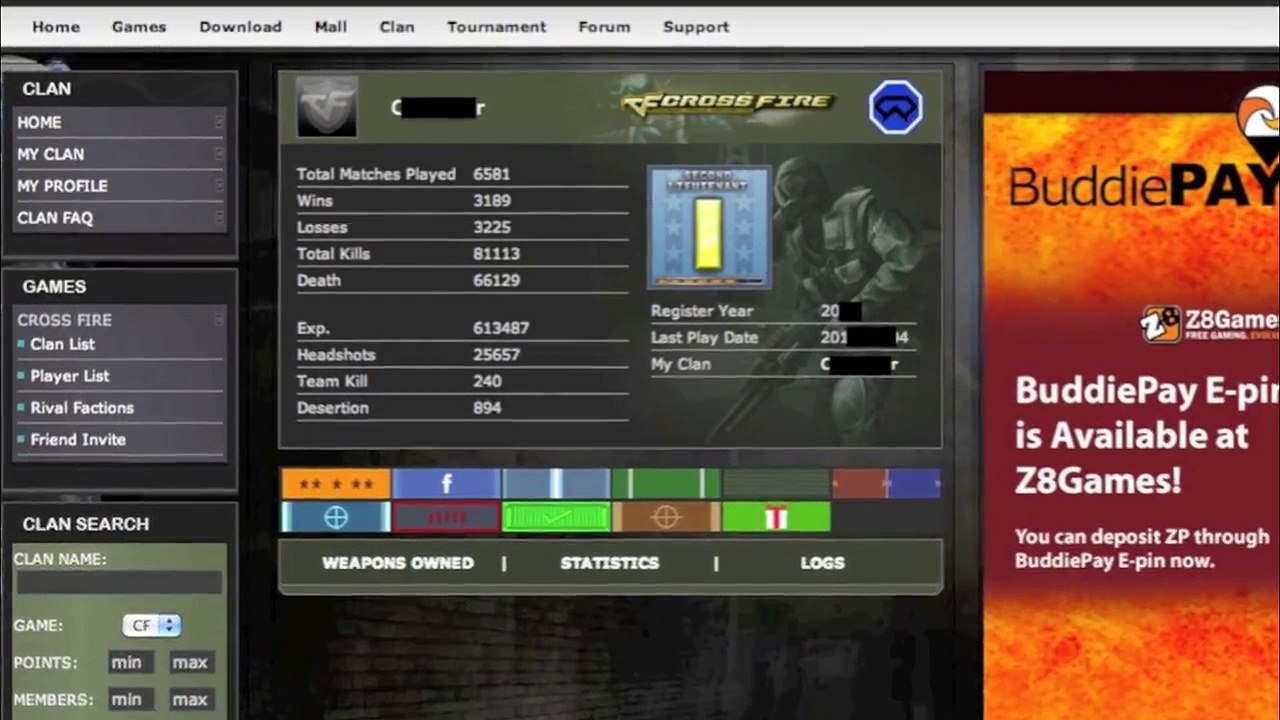This screenshot has height=720, width=1280.
Task: Open the Clan List link
Action: click(x=62, y=344)
